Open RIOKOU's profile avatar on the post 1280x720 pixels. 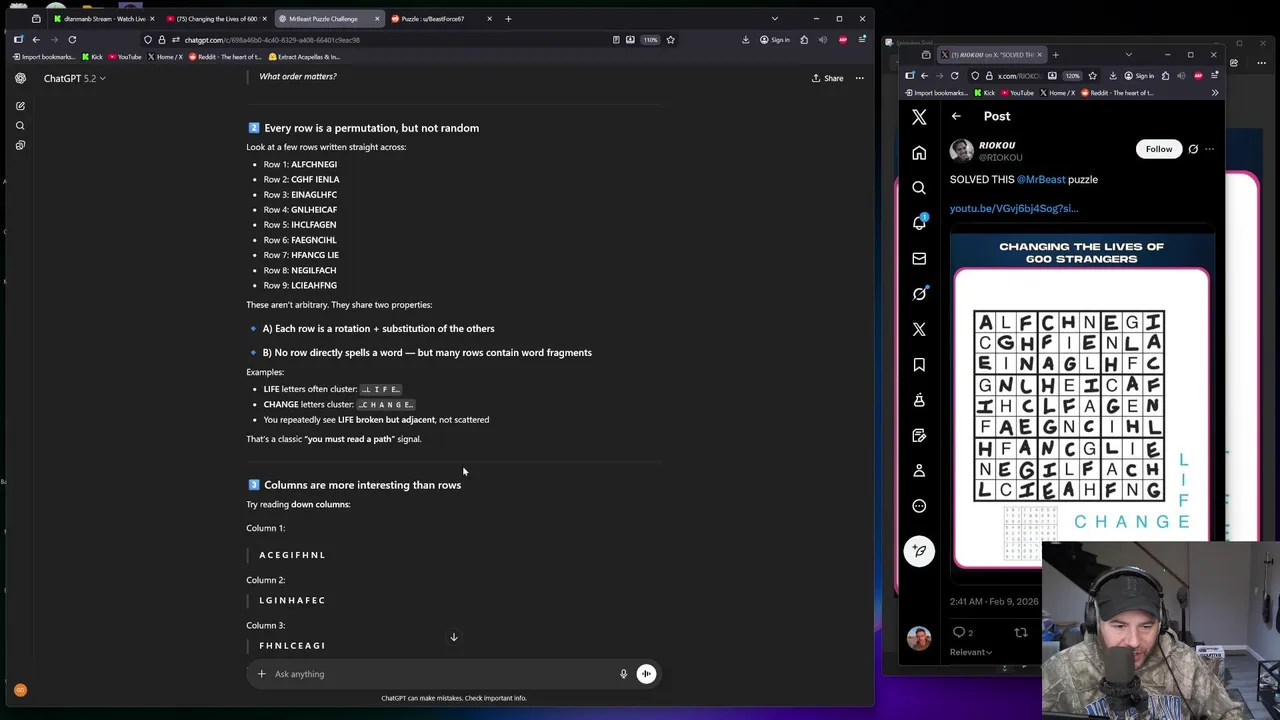[961, 150]
